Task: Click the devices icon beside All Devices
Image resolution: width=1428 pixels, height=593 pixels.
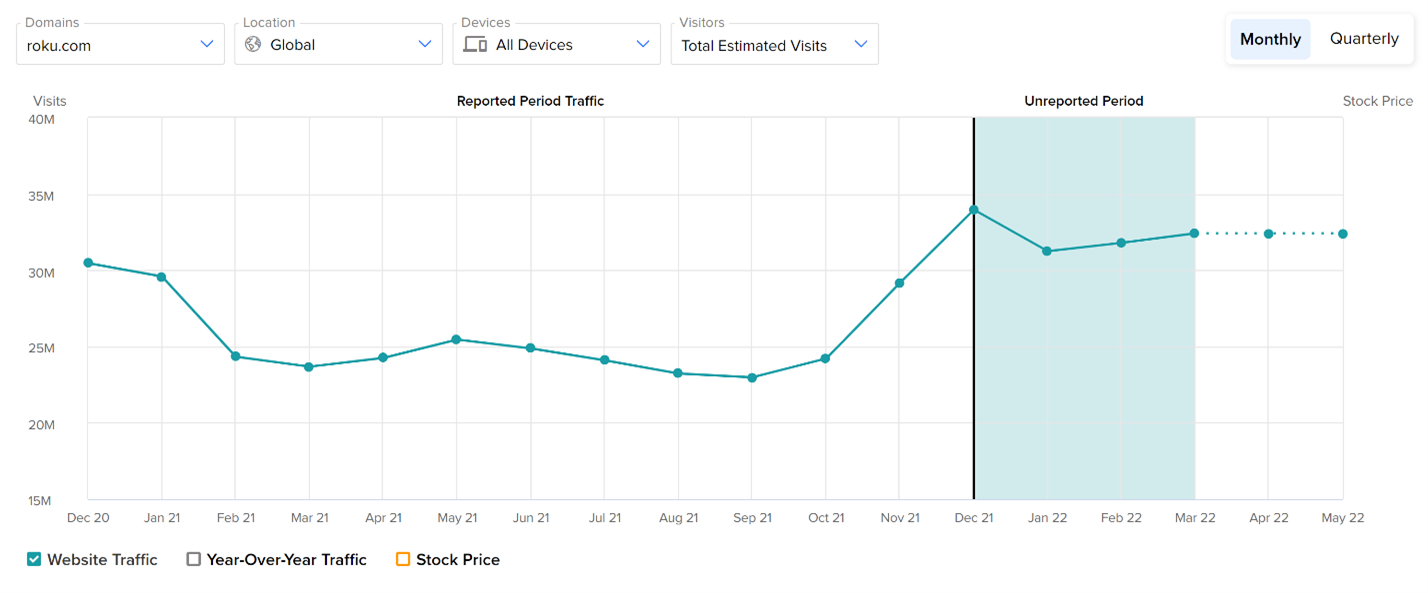Action: 475,44
